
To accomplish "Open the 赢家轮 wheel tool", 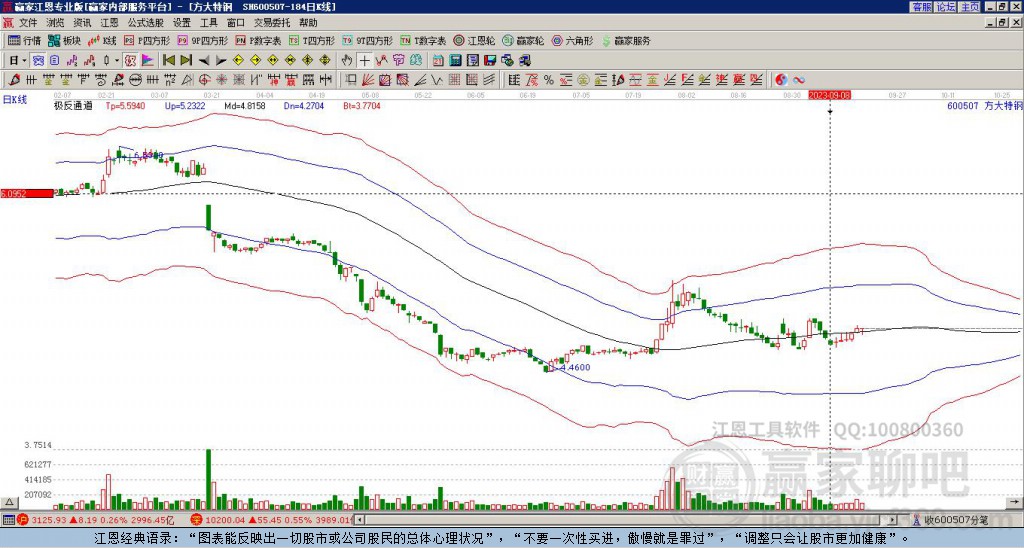I will [x=523, y=40].
